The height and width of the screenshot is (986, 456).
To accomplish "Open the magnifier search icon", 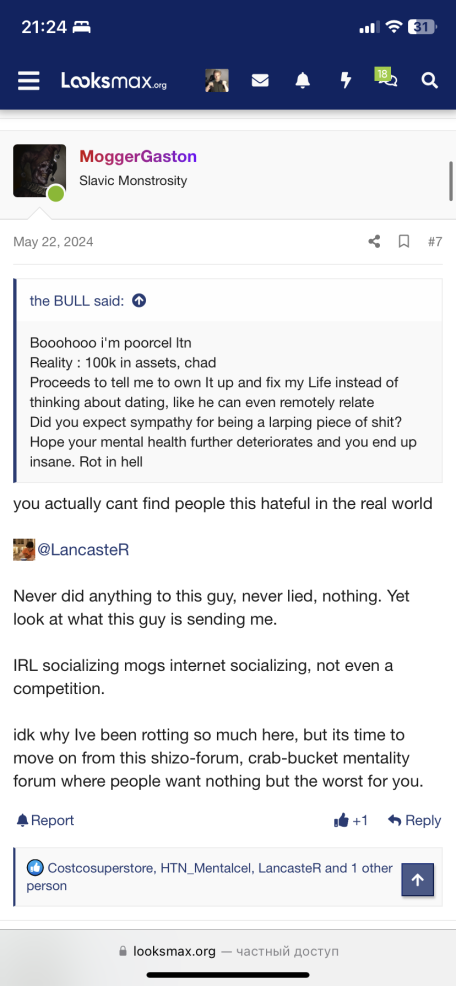I will point(429,80).
